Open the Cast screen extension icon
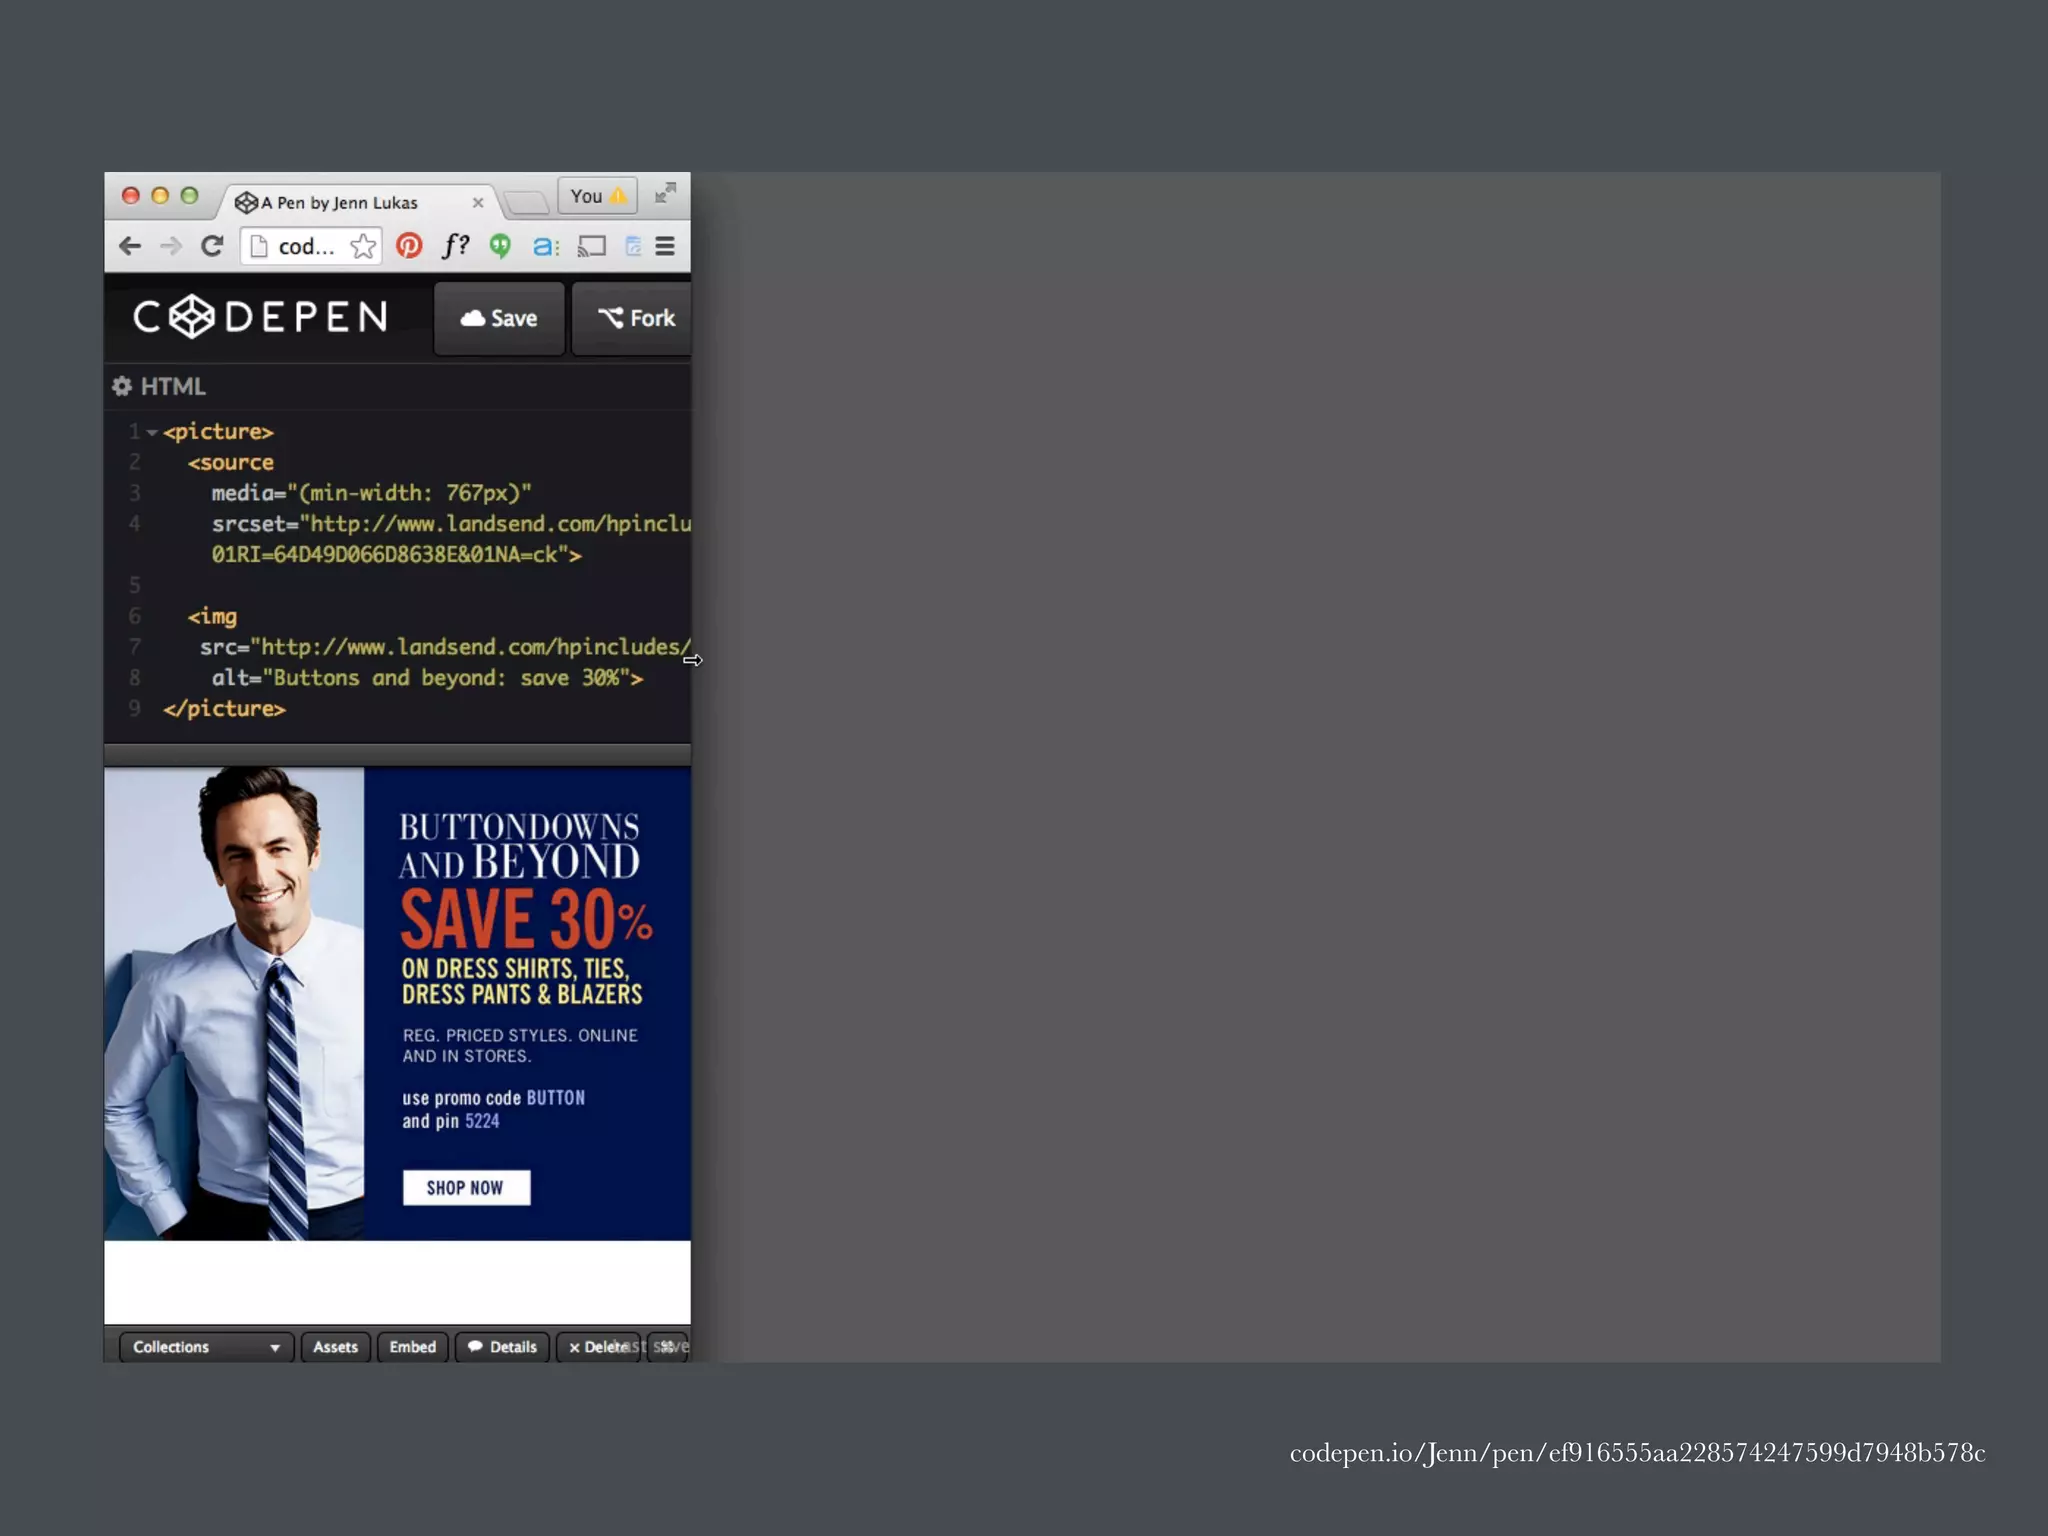The width and height of the screenshot is (2048, 1536). coord(592,246)
